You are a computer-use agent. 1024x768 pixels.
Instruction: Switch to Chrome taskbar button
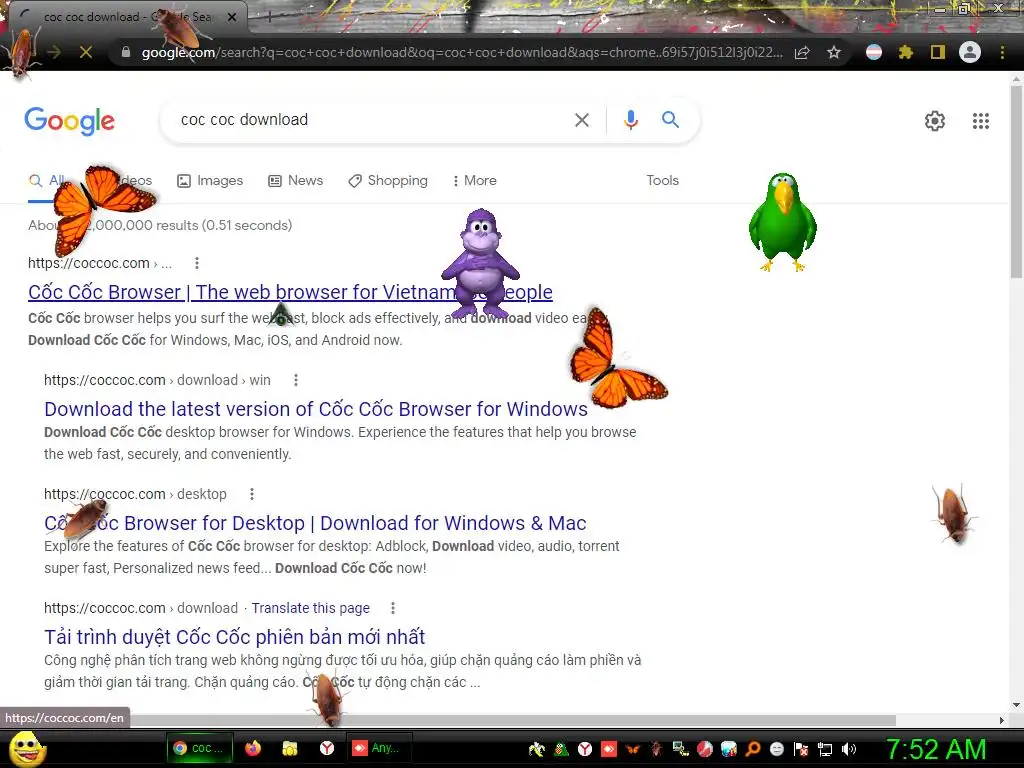point(198,748)
